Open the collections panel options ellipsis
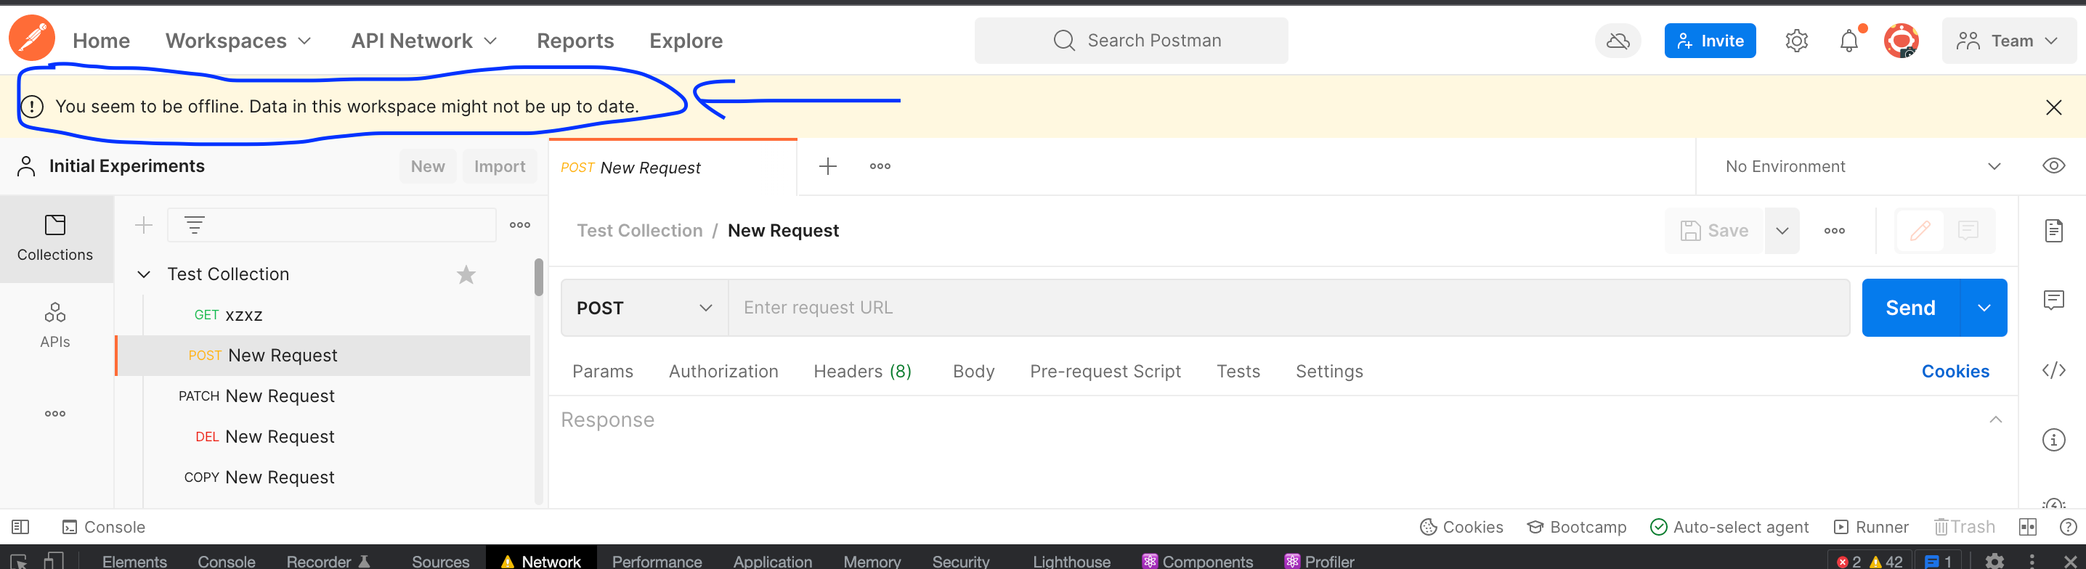This screenshot has width=2086, height=569. 520,225
